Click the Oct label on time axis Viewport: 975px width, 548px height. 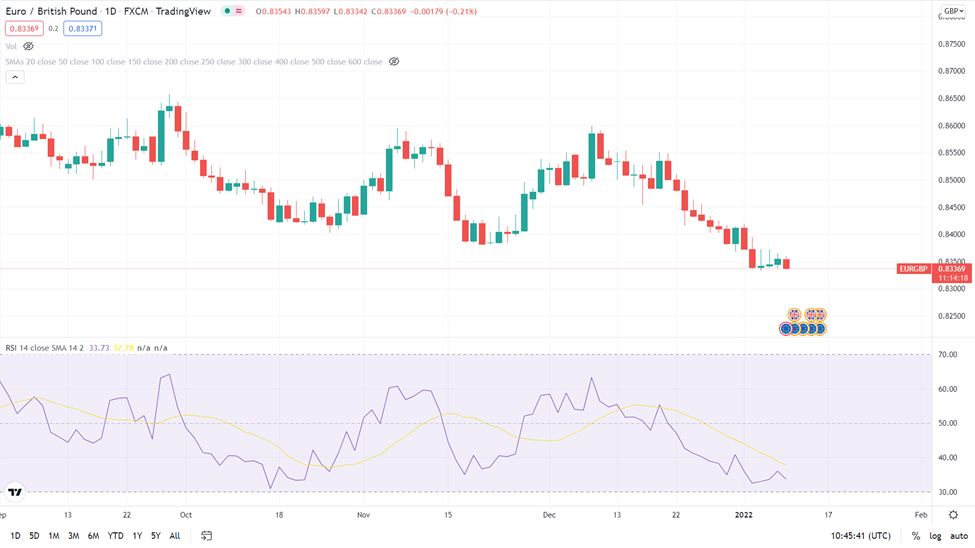185,515
